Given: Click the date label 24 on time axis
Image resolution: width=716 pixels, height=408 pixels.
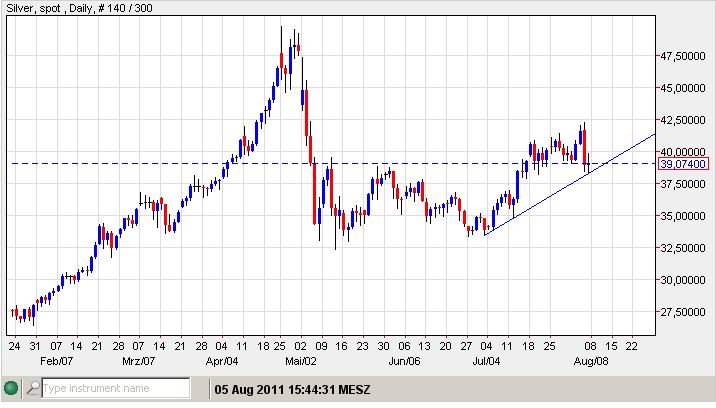Looking at the screenshot, I should coord(14,346).
